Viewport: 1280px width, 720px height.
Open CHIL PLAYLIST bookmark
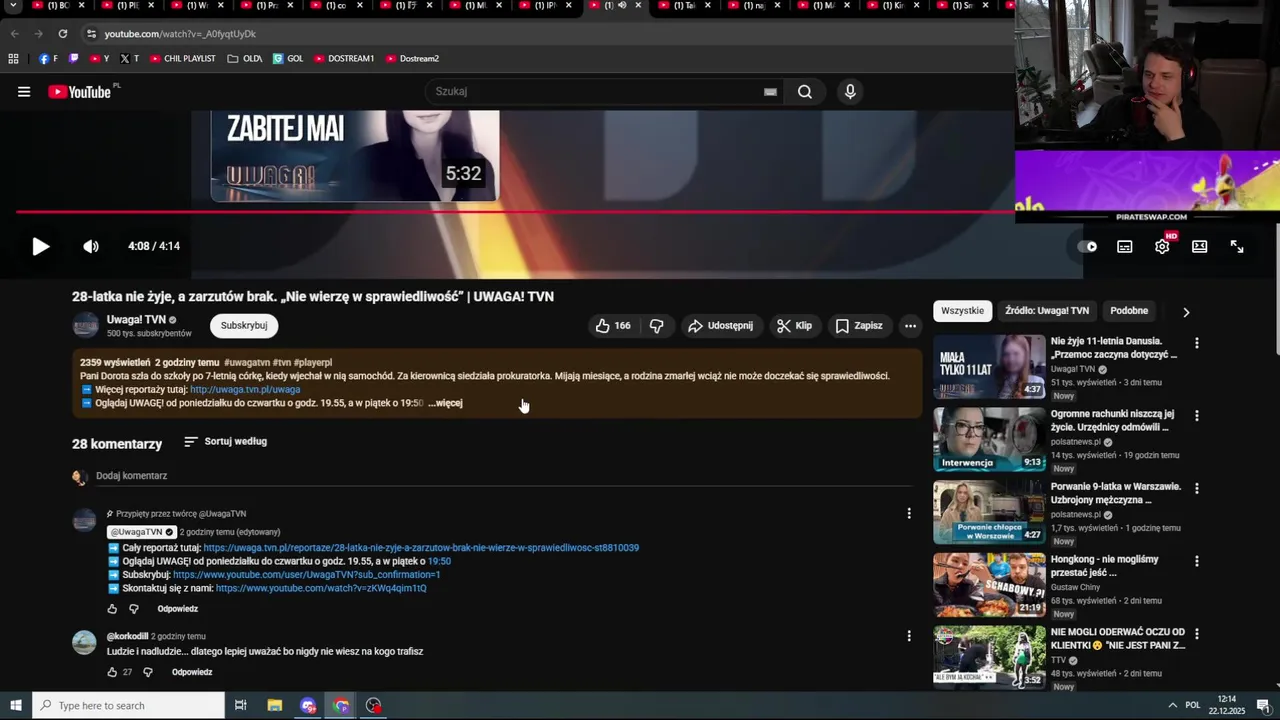coord(182,59)
